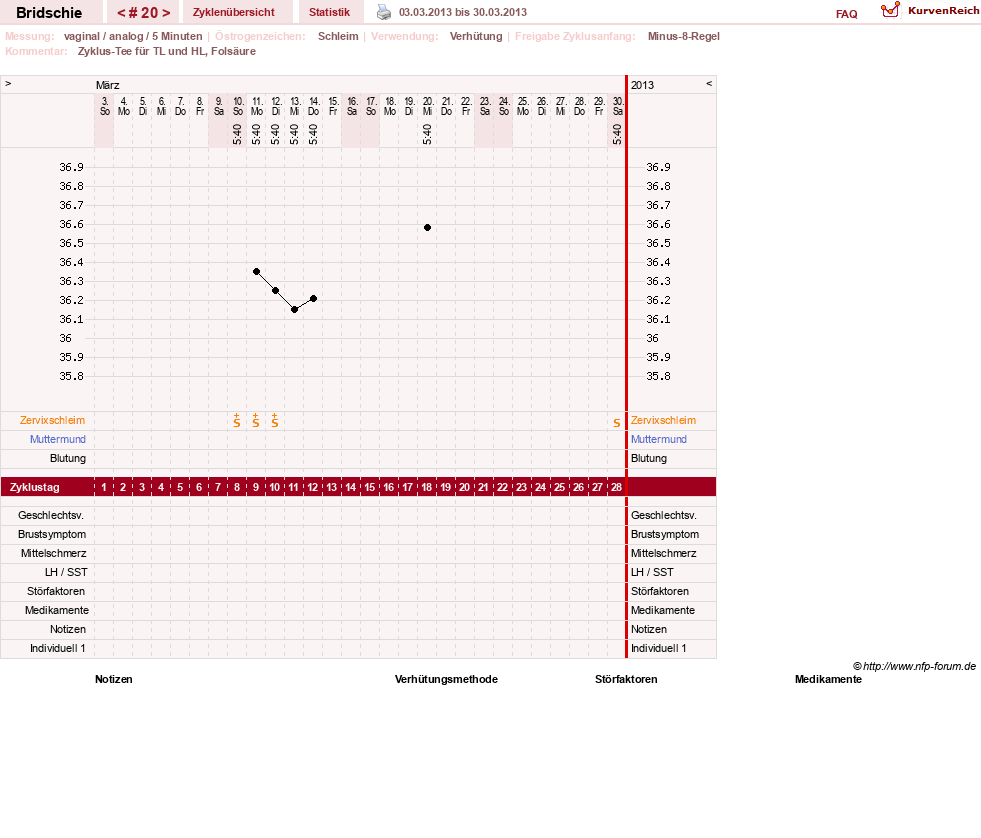The image size is (981, 838).
Task: Select the temperature point on 14. Do
Action: [313, 299]
